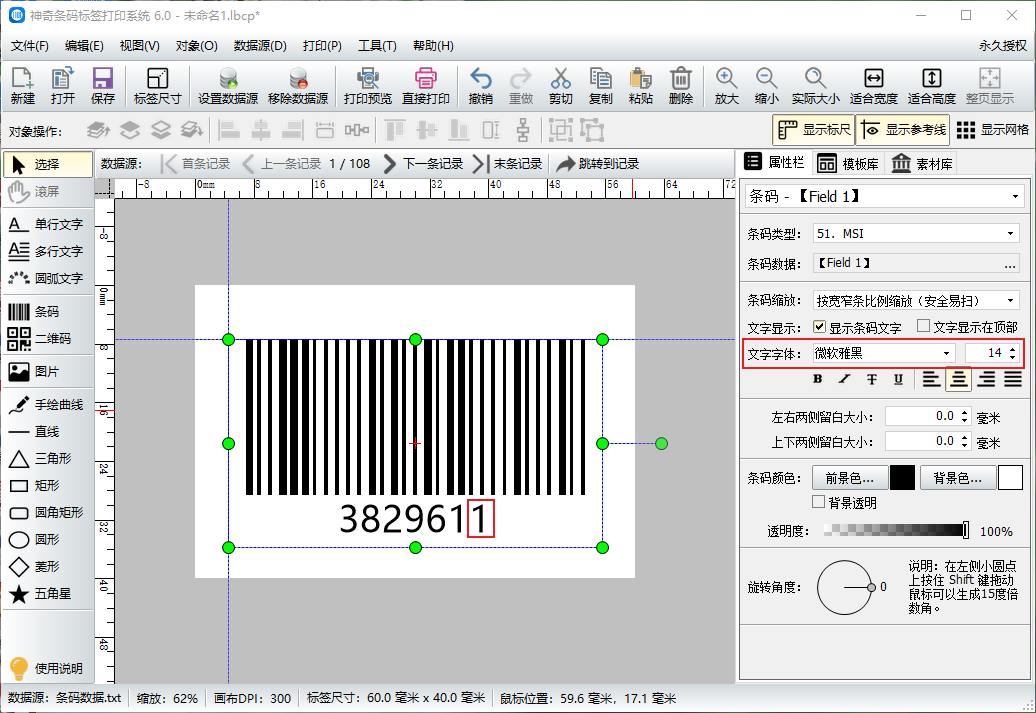Toggle underline barcode text

899,379
